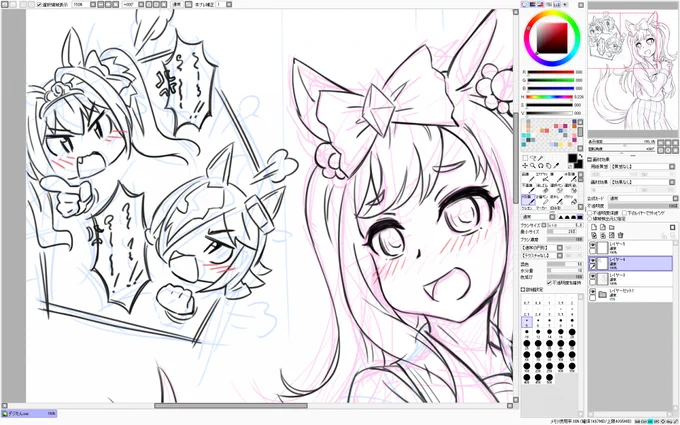
Task: Select the rectangular selection tool
Action: 525,158
